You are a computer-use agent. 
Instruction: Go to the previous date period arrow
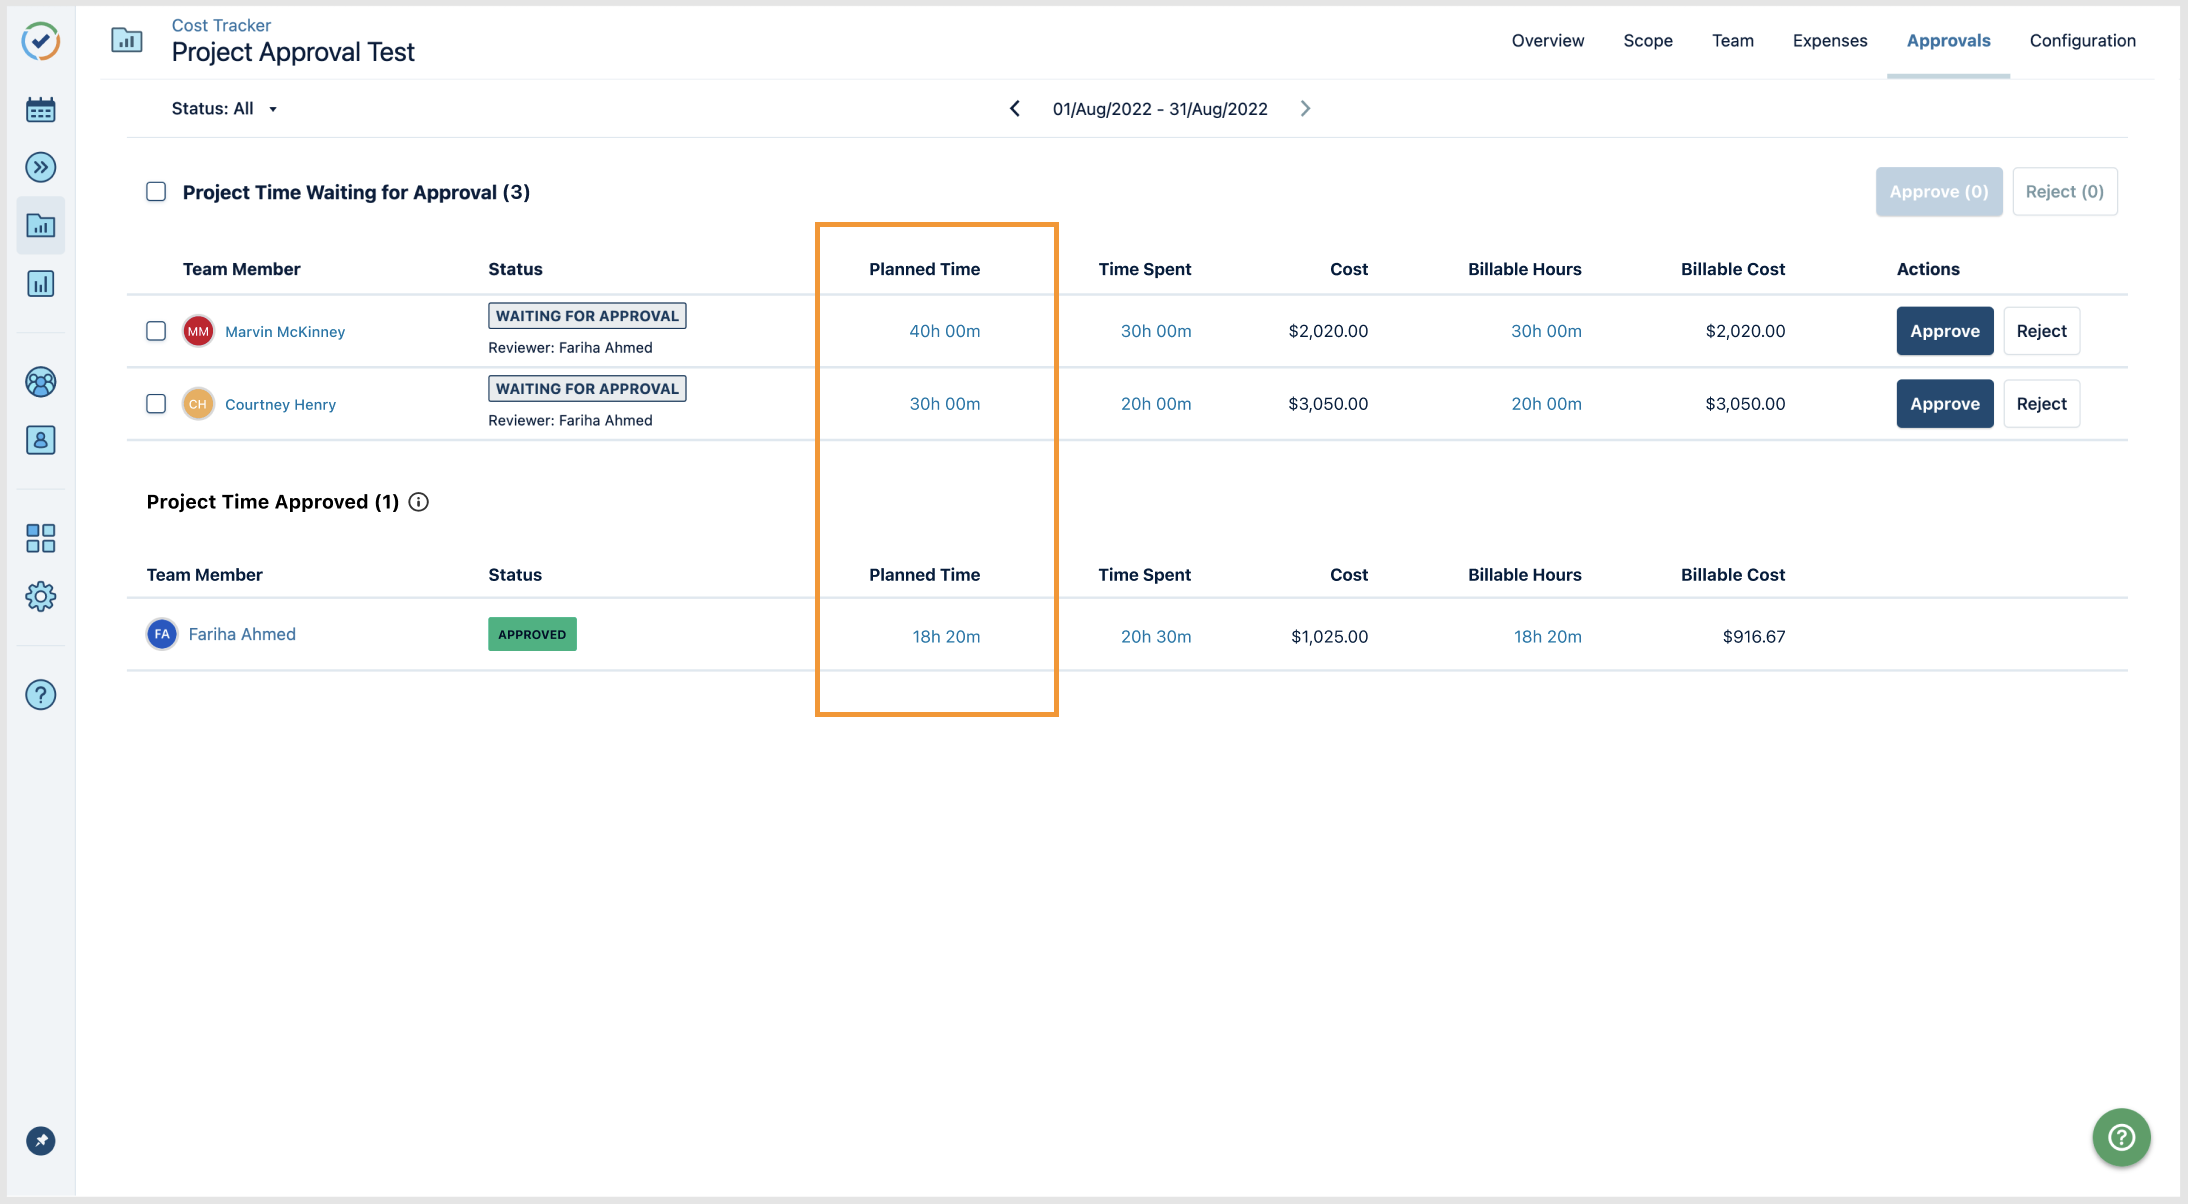pos(1015,109)
